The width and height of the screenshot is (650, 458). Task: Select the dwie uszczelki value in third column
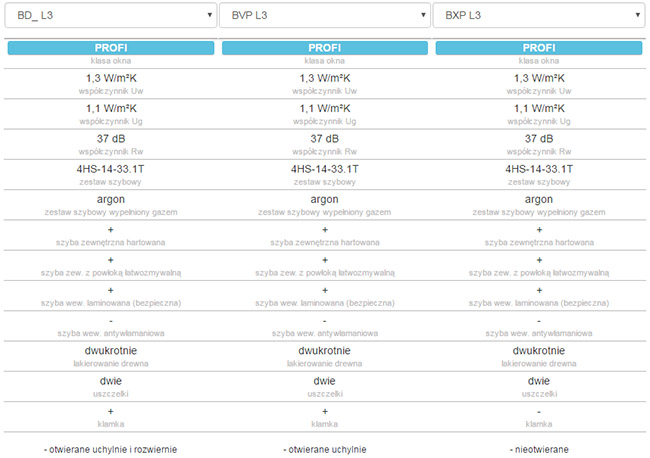tap(538, 381)
